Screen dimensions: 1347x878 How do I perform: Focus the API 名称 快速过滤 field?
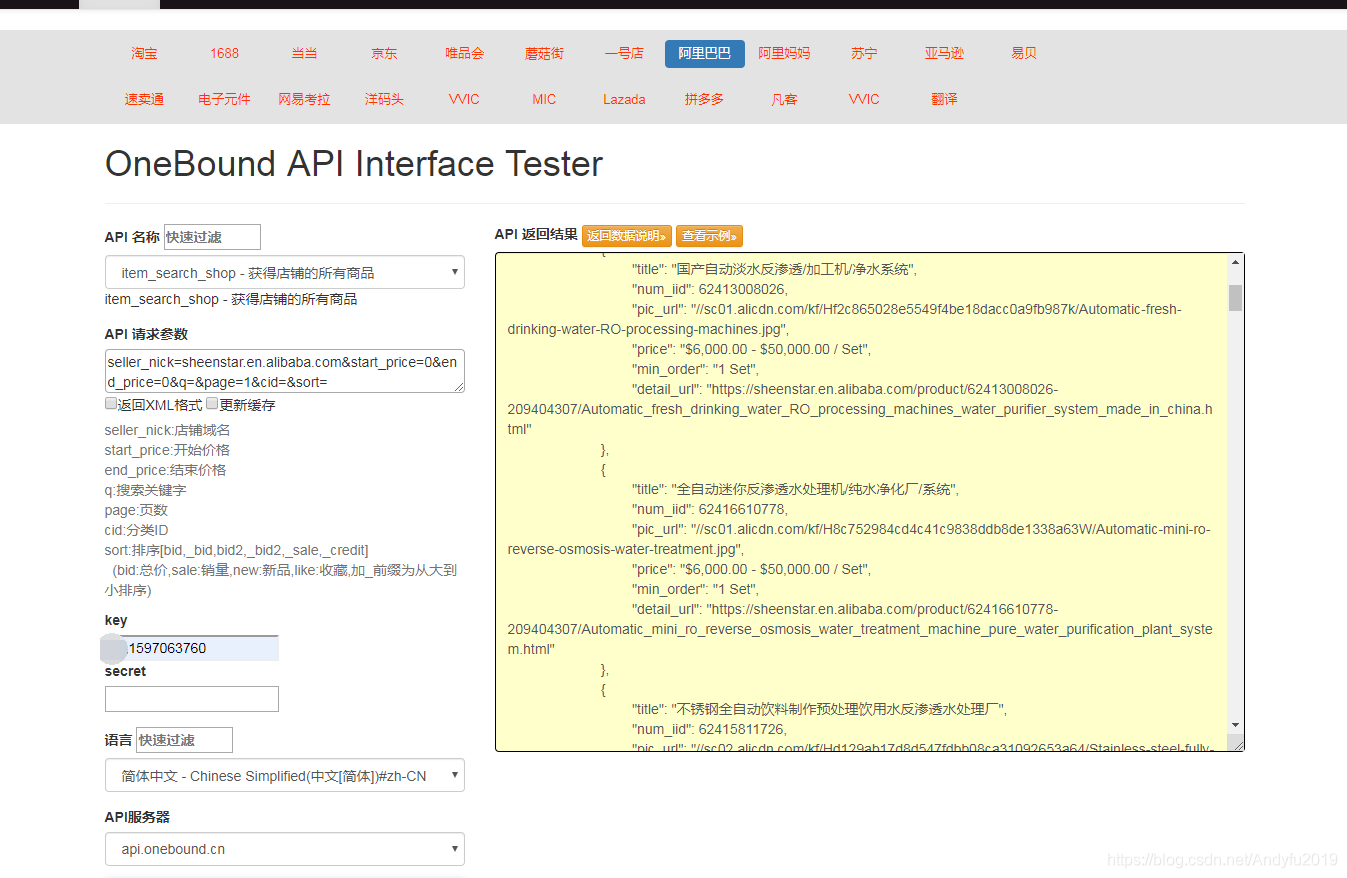(212, 237)
